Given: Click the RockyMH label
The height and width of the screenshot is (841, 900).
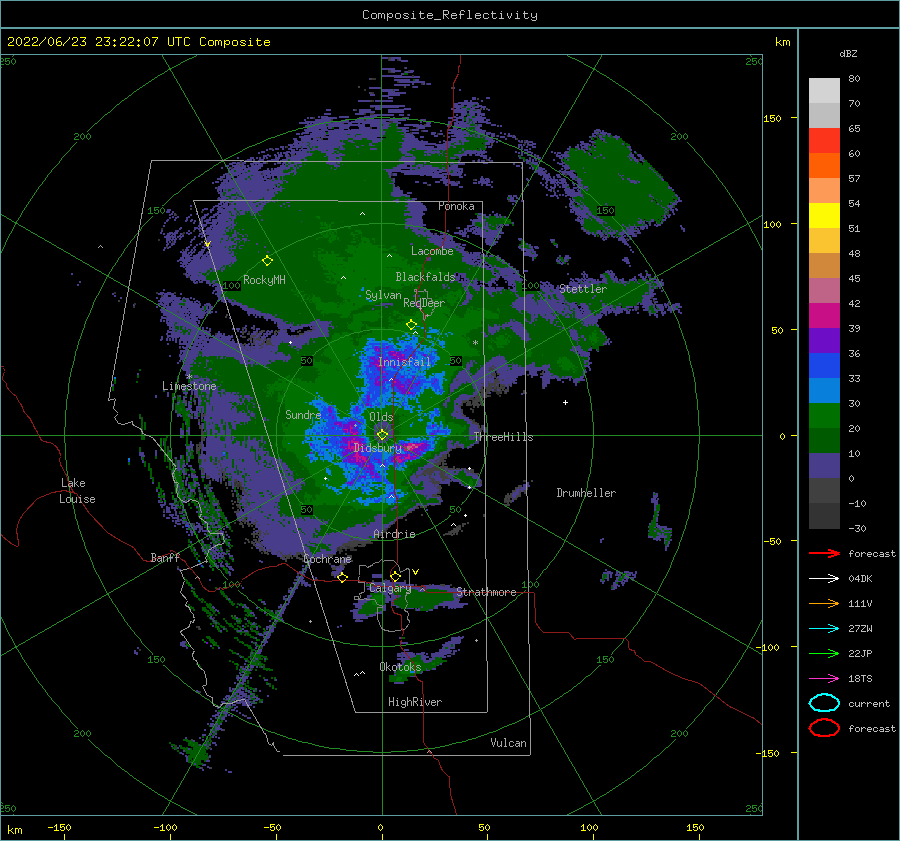Looking at the screenshot, I should 264,280.
